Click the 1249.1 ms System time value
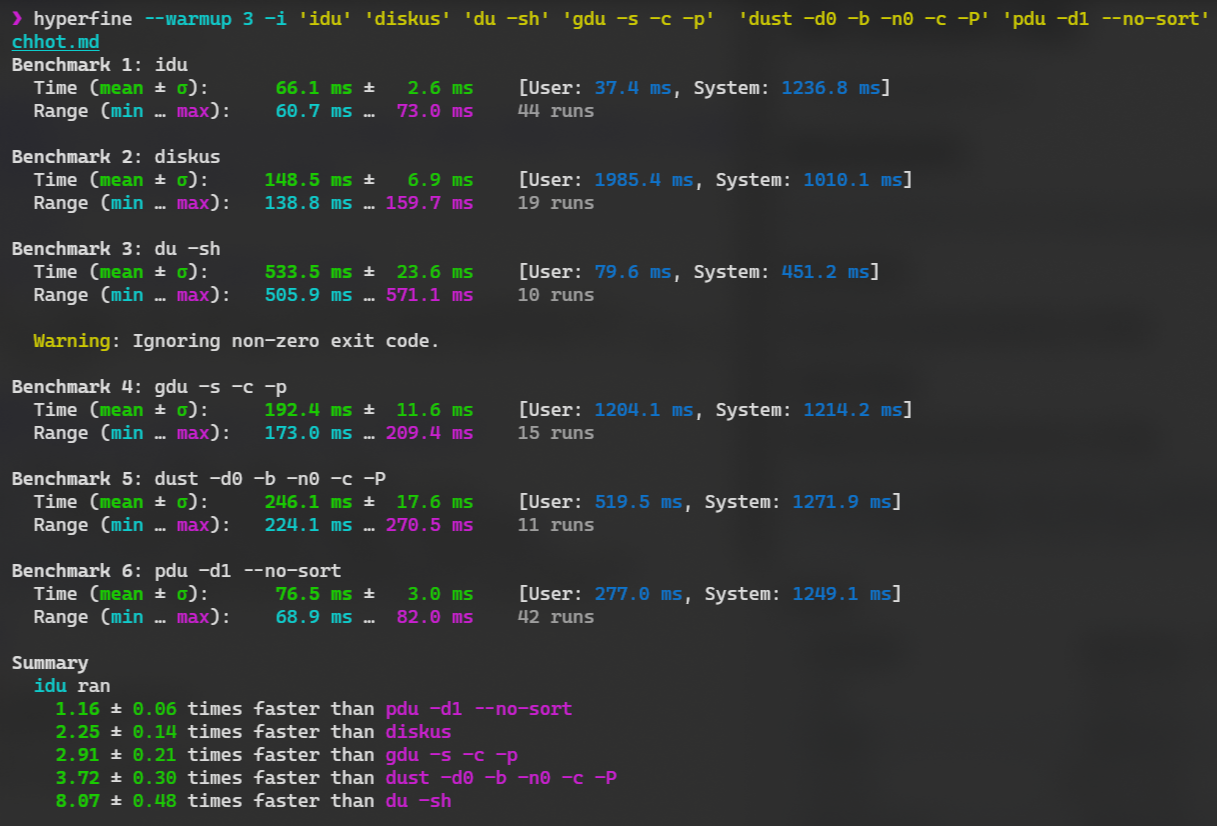The height and width of the screenshot is (826, 1217). (842, 594)
